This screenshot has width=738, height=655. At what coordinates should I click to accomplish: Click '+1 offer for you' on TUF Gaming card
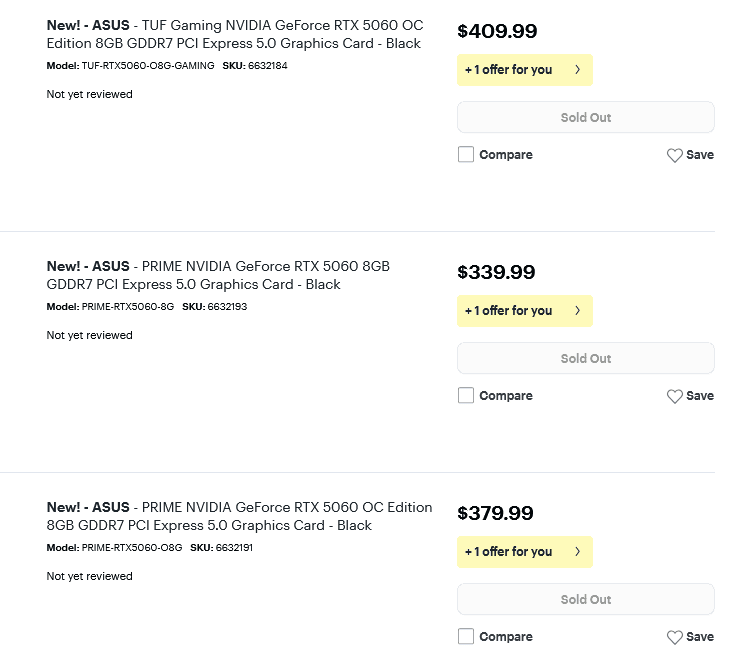(525, 70)
